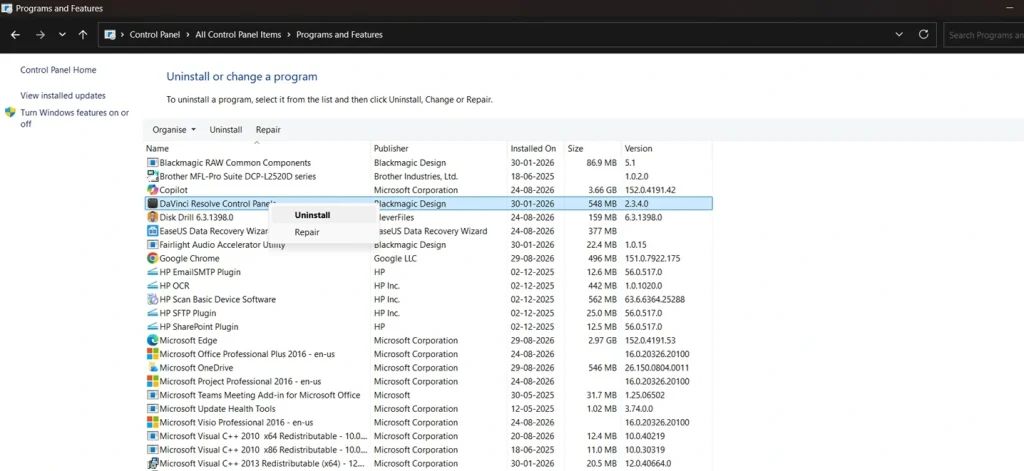Click the 3.66 GB size cell

601,190
